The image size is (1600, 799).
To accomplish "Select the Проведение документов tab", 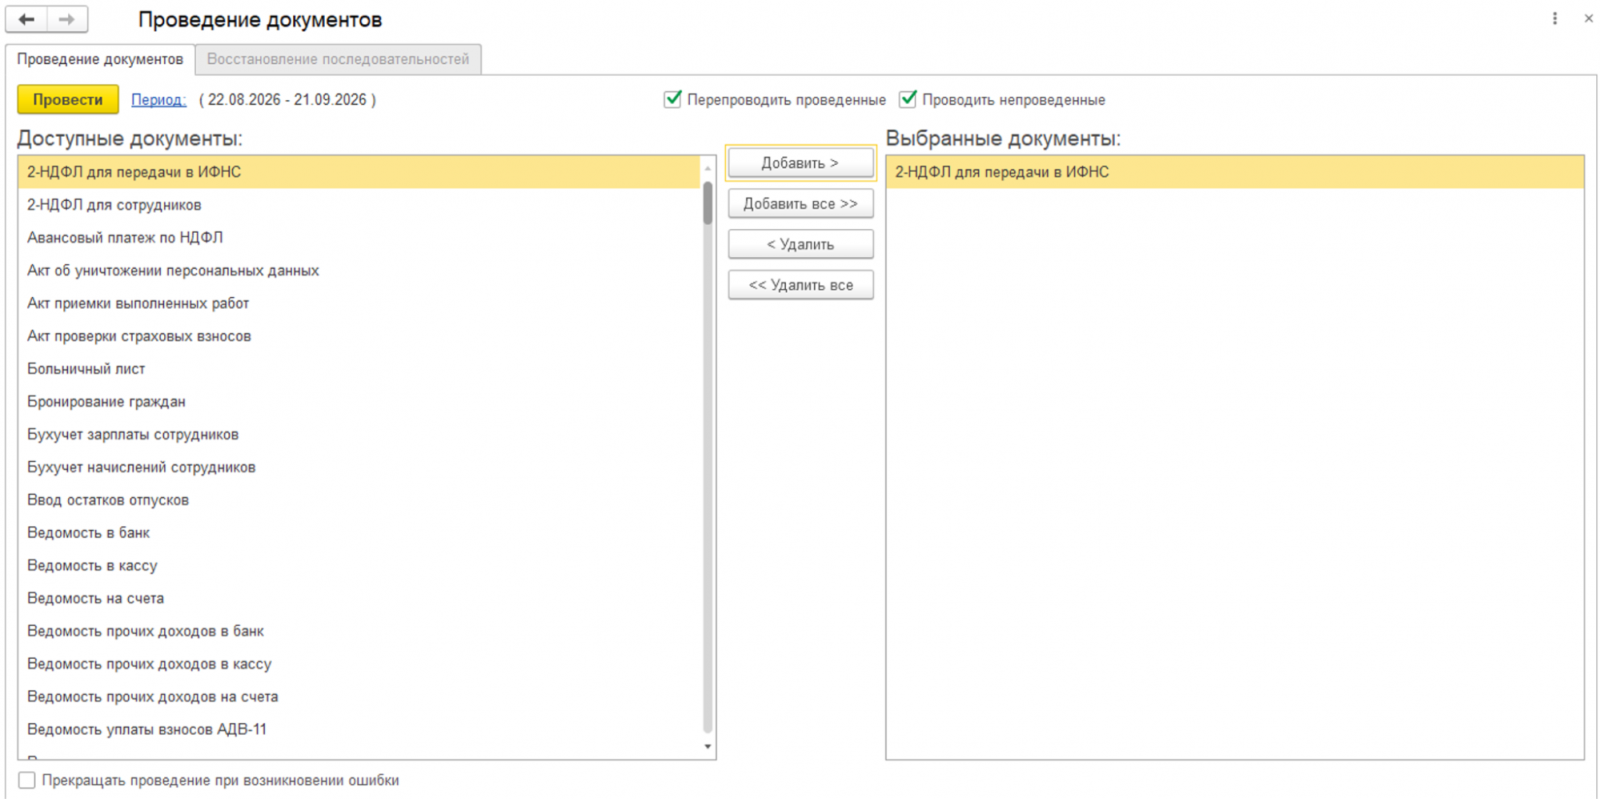I will click(100, 59).
